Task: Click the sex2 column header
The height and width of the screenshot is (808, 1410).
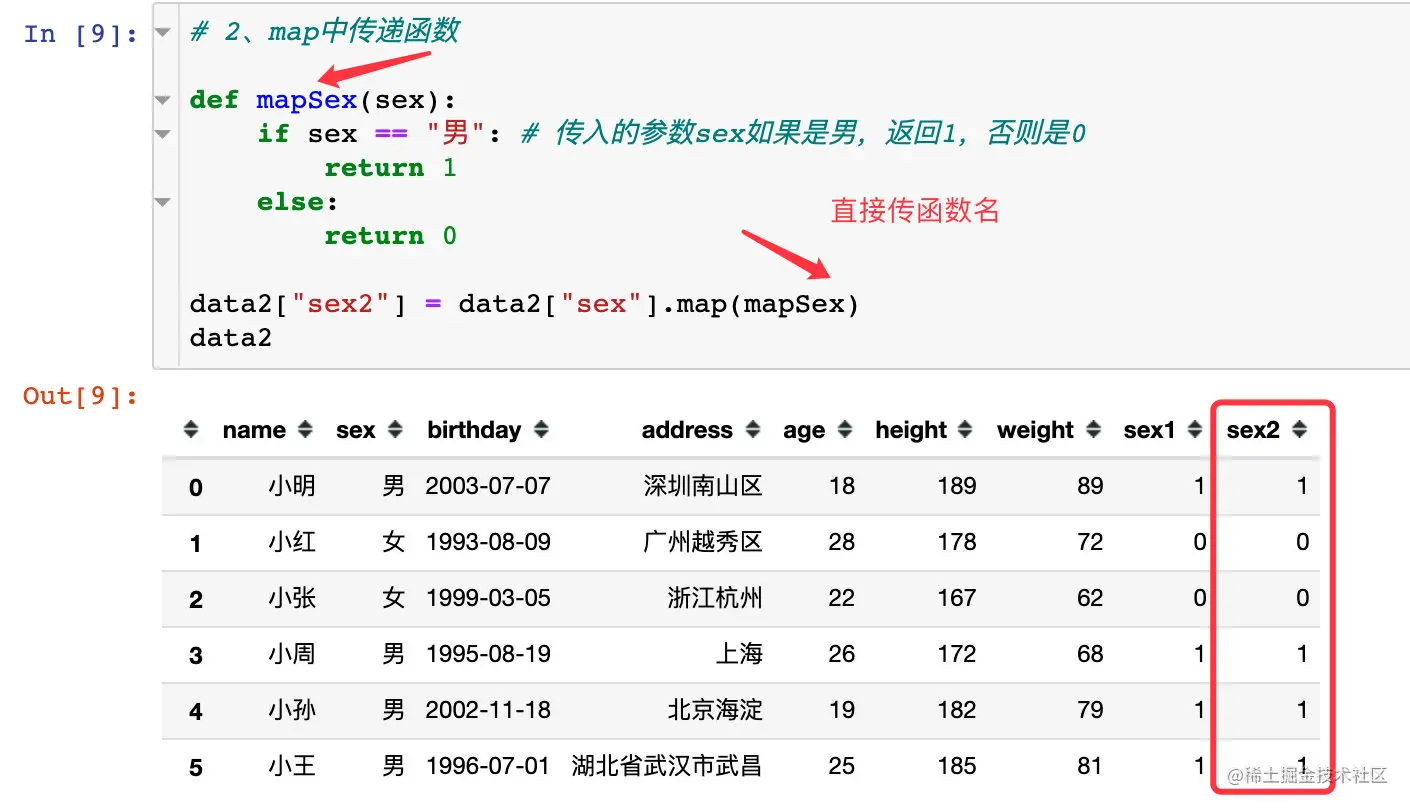Action: click(x=1253, y=430)
